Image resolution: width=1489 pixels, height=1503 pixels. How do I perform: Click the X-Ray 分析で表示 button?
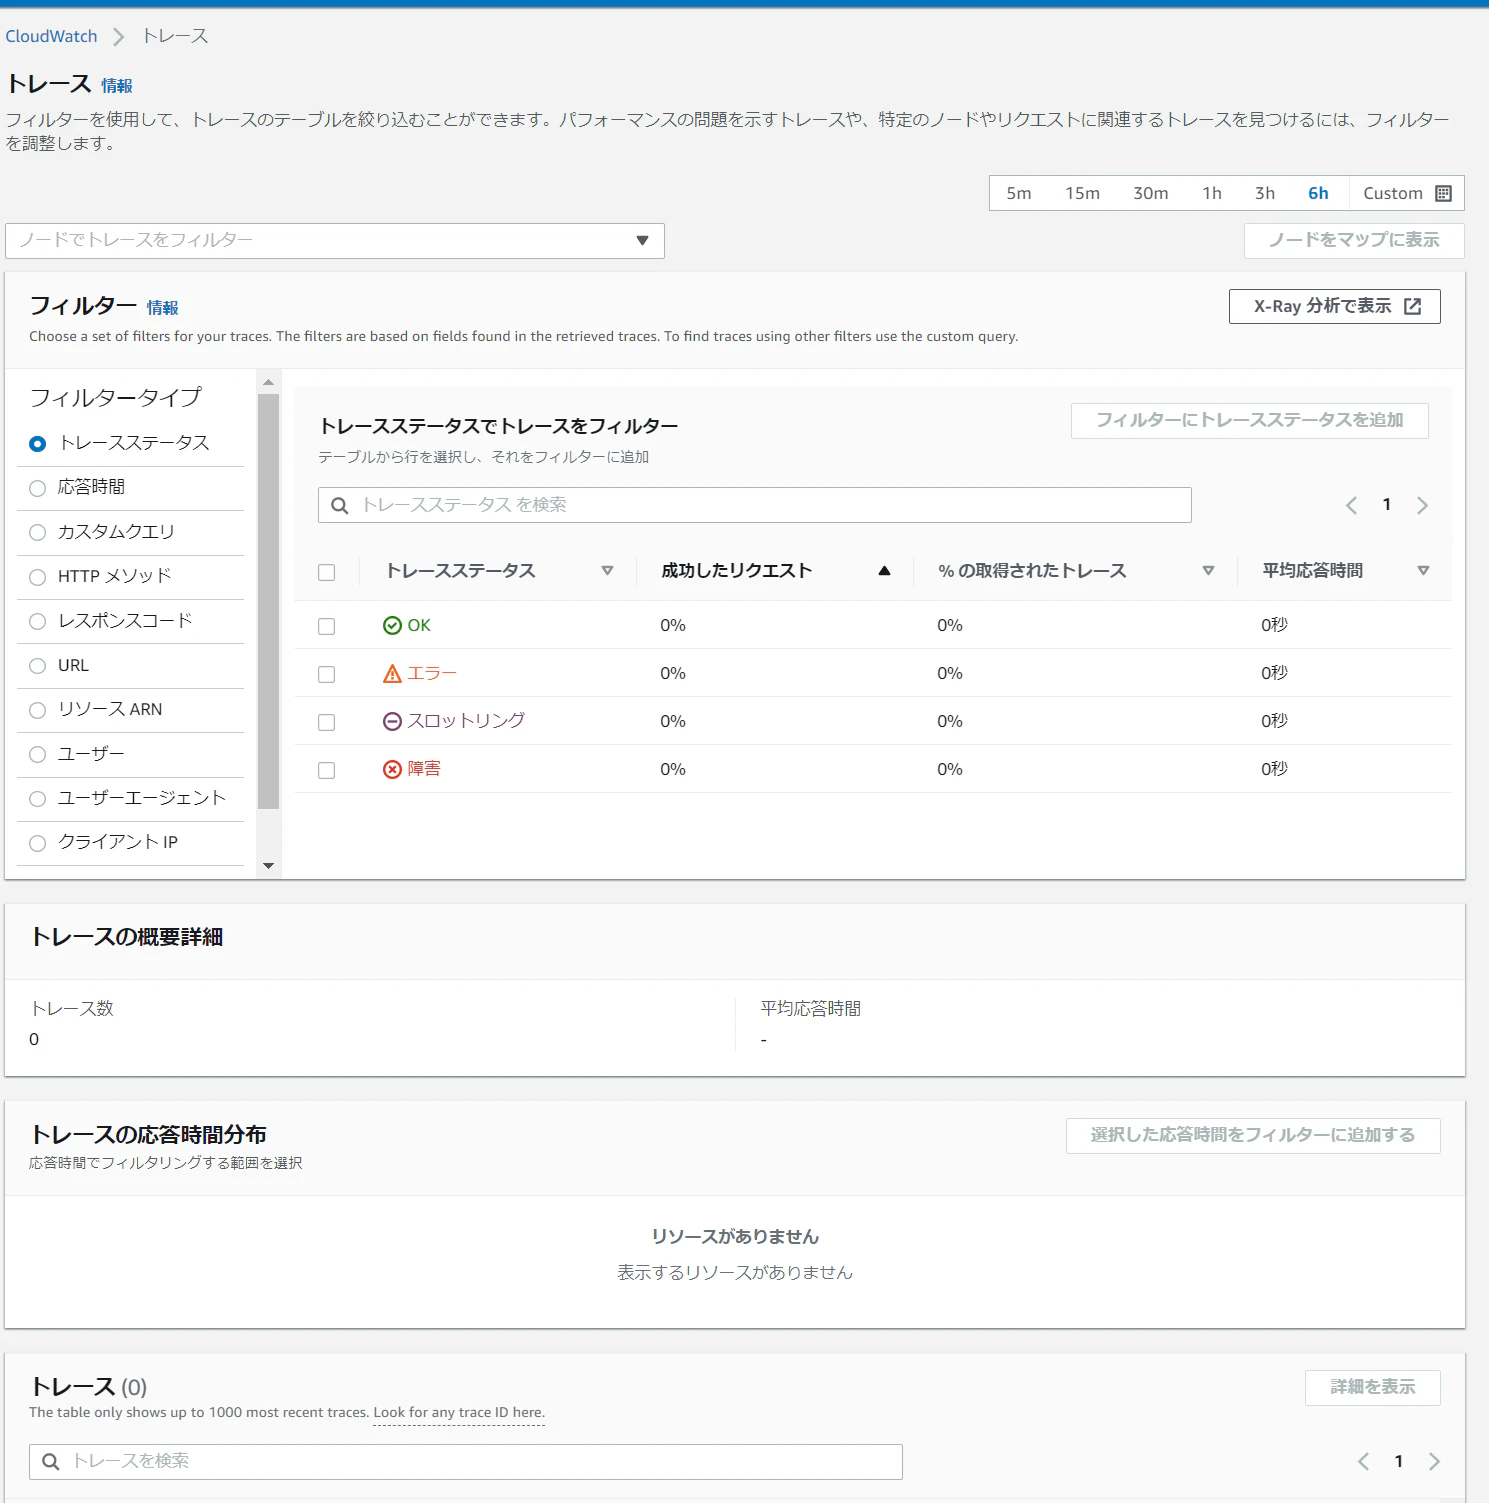coord(1334,306)
